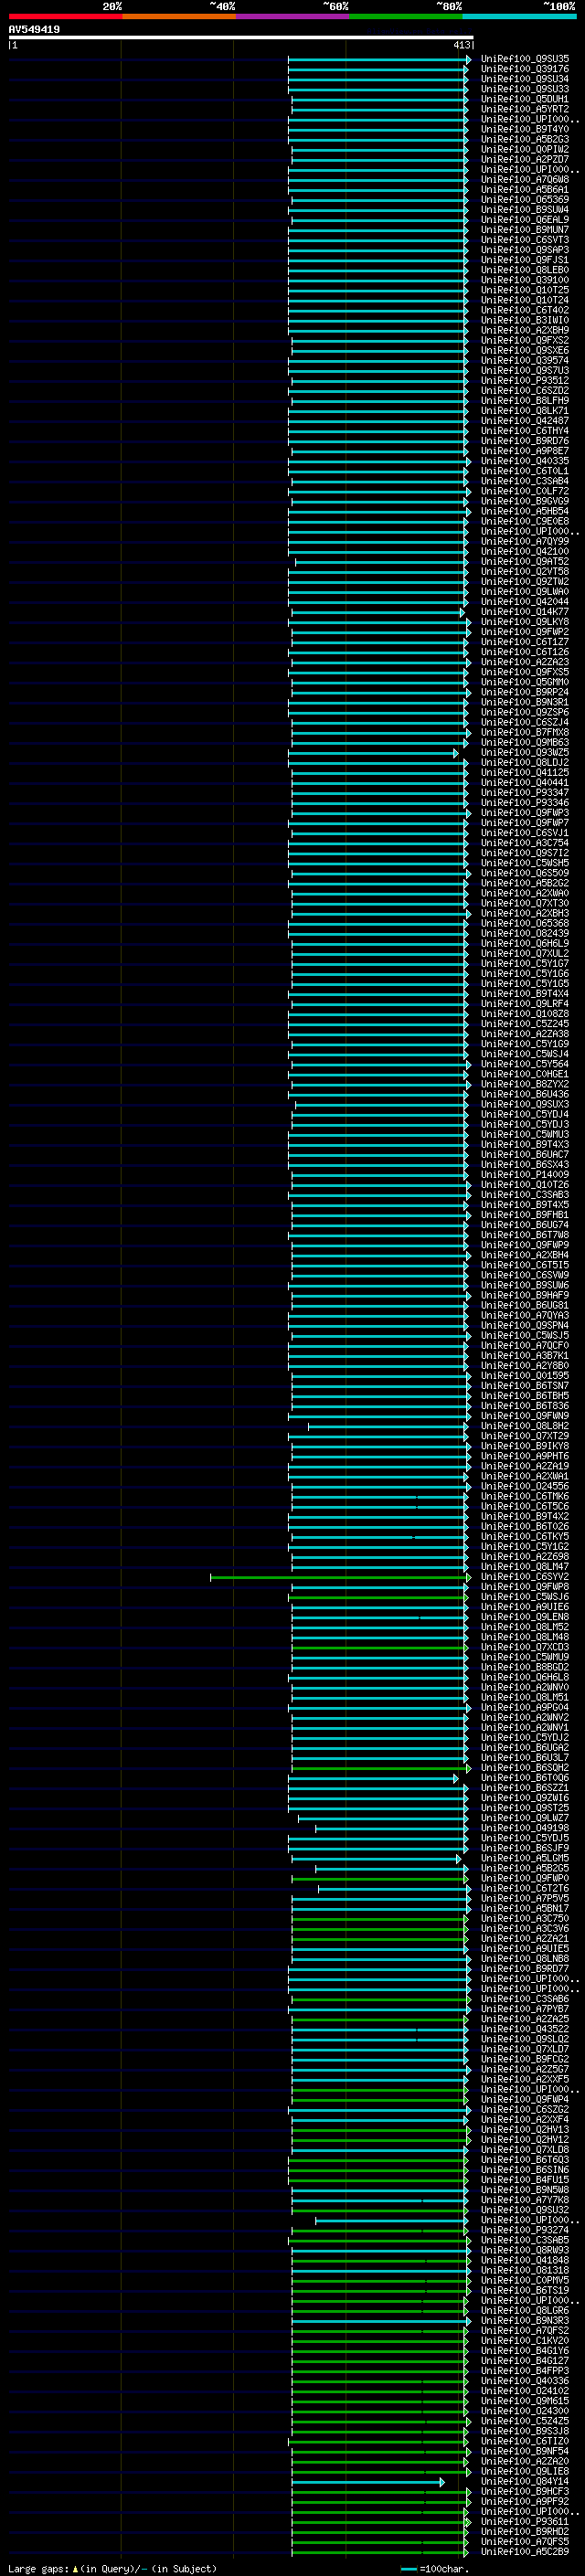This screenshot has height=2576, width=585.
Task: Select hit label UniRef100_A9UIE6
Action: click(x=525, y=1607)
